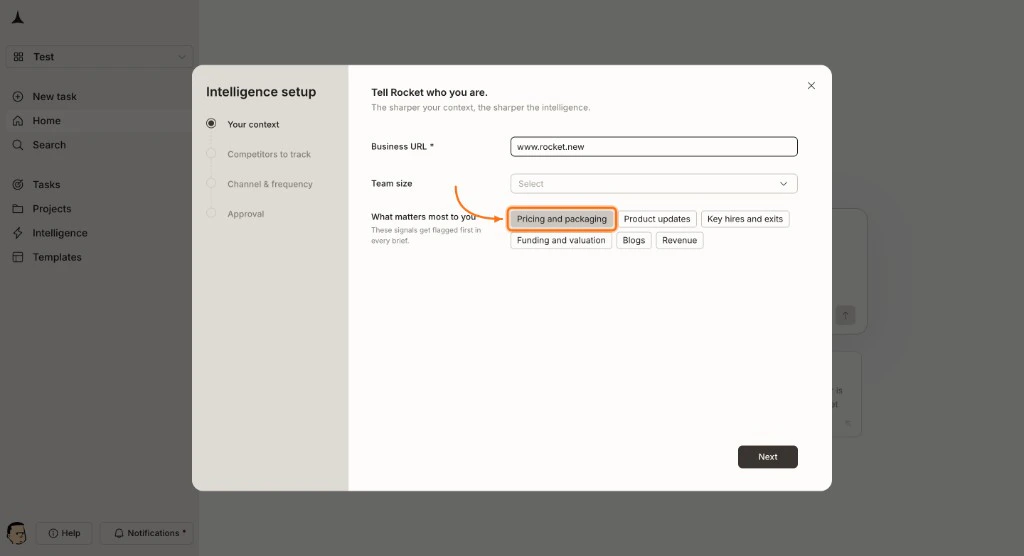Viewport: 1024px width, 556px height.
Task: Click the Help info circle icon
Action: [54, 534]
